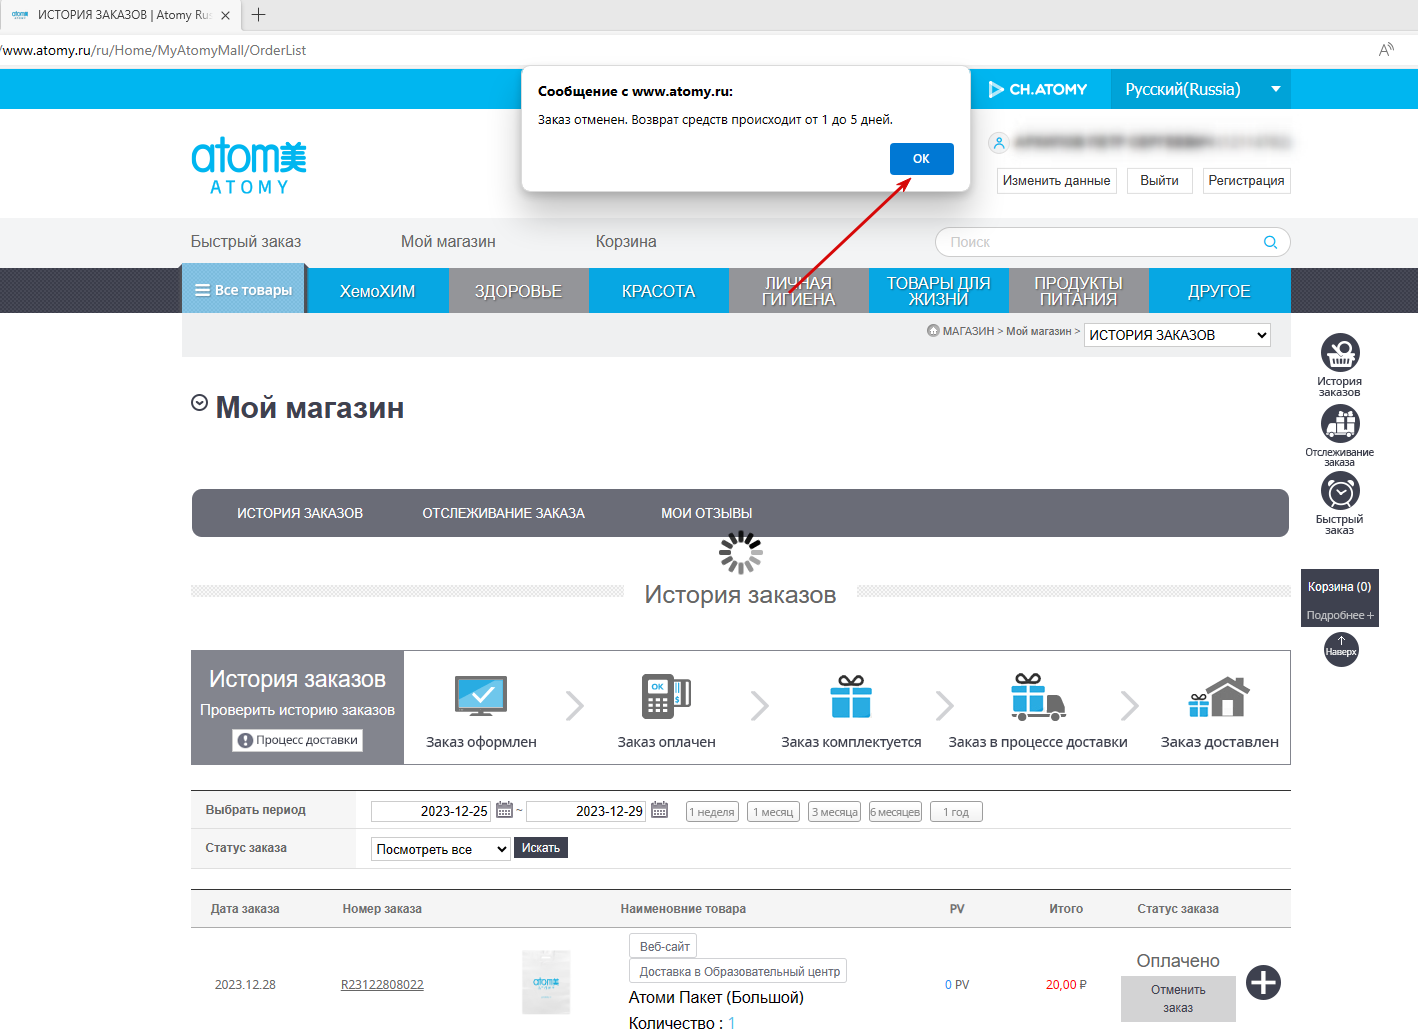Image resolution: width=1418 pixels, height=1031 pixels.
Task: Expand the Русский(Russia) language dropdown
Action: [1201, 89]
